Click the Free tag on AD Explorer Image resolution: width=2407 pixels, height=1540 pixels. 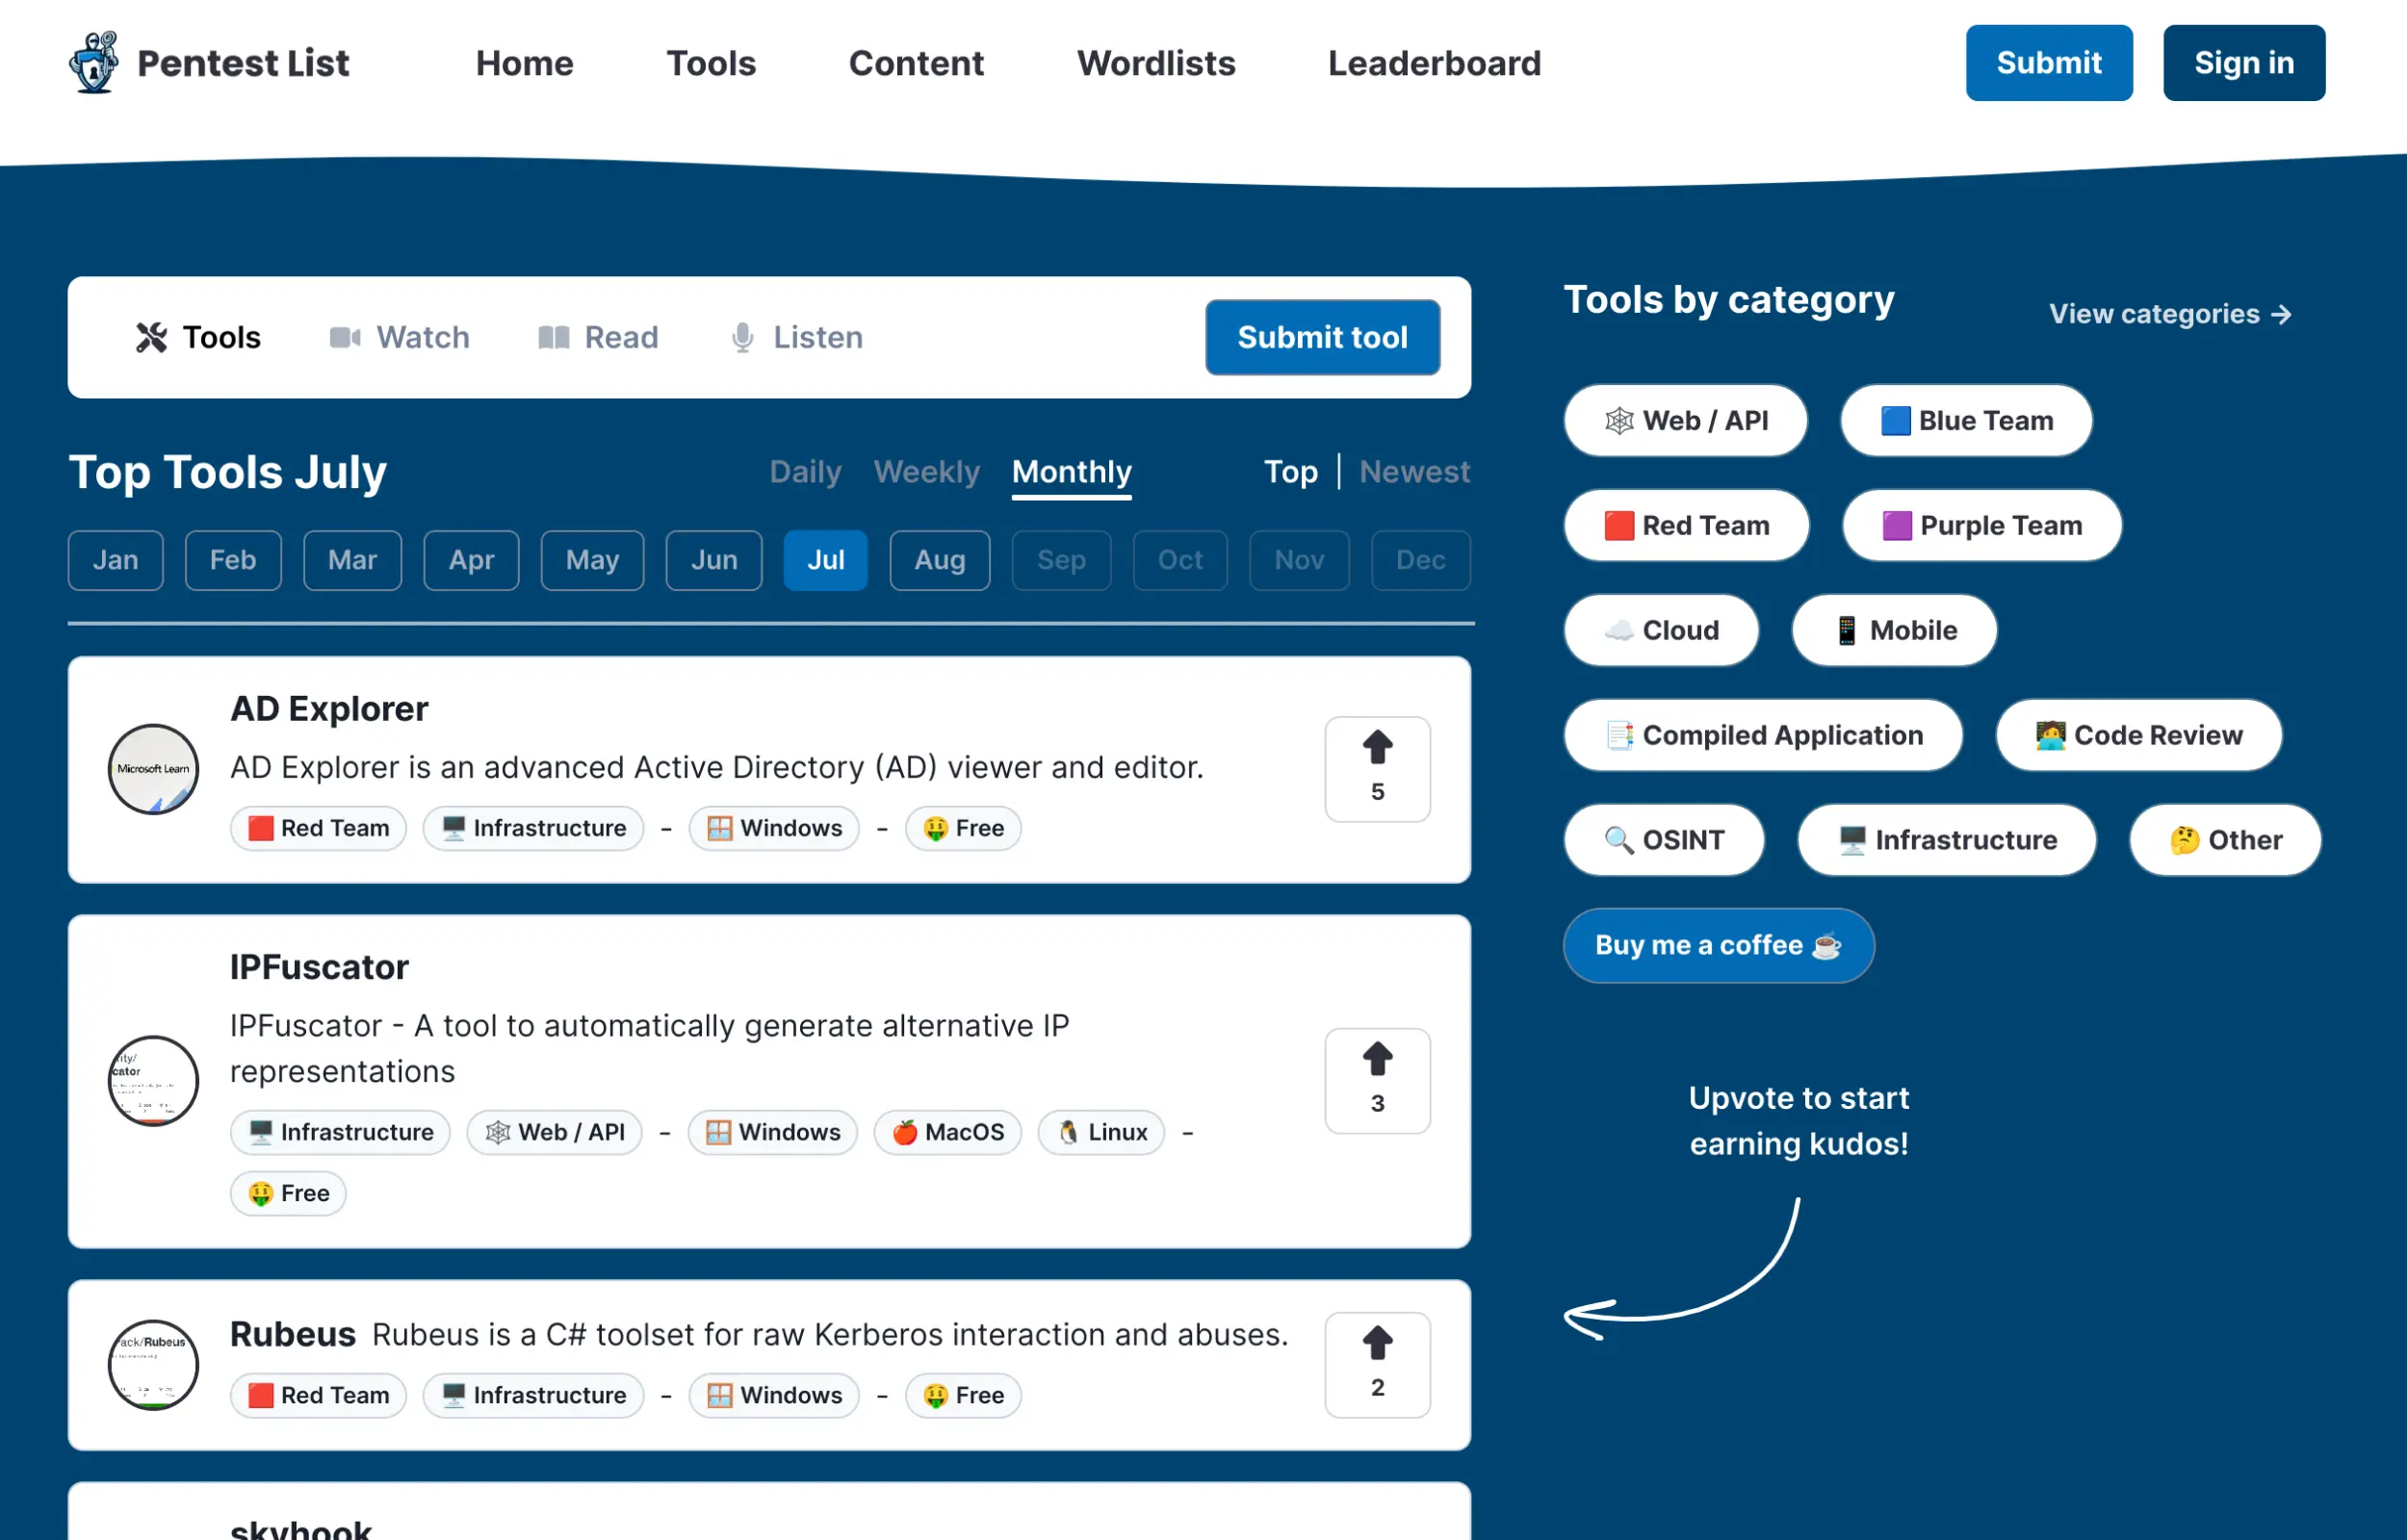963,828
